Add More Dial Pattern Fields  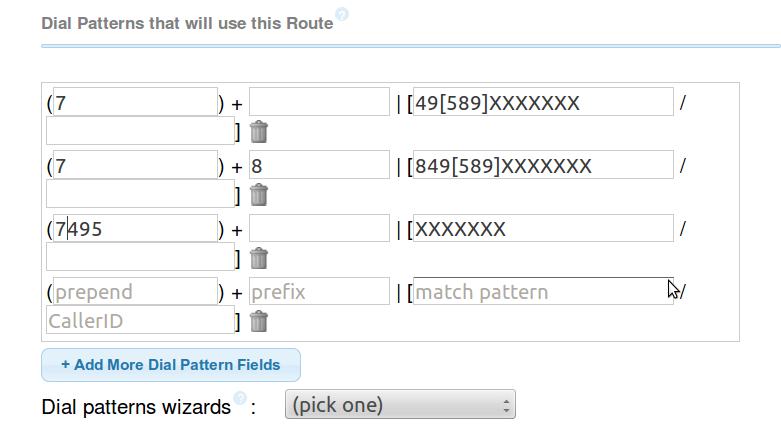click(171, 365)
